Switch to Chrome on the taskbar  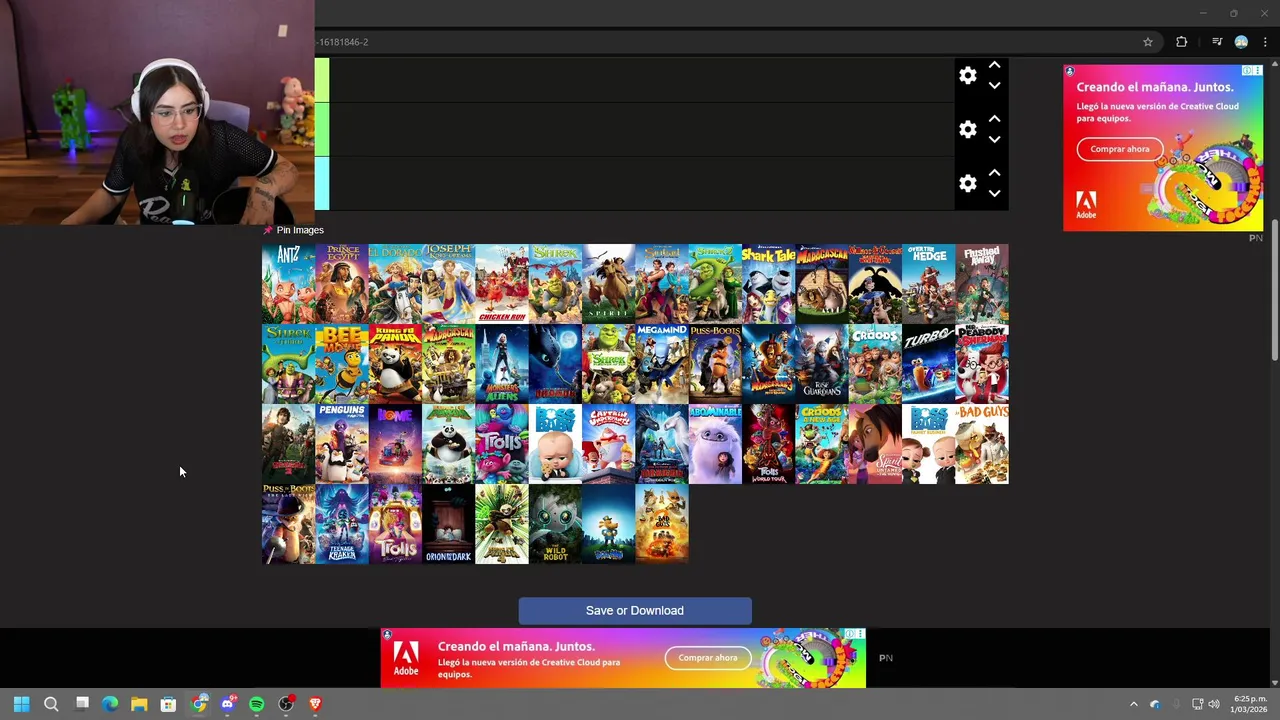199,704
